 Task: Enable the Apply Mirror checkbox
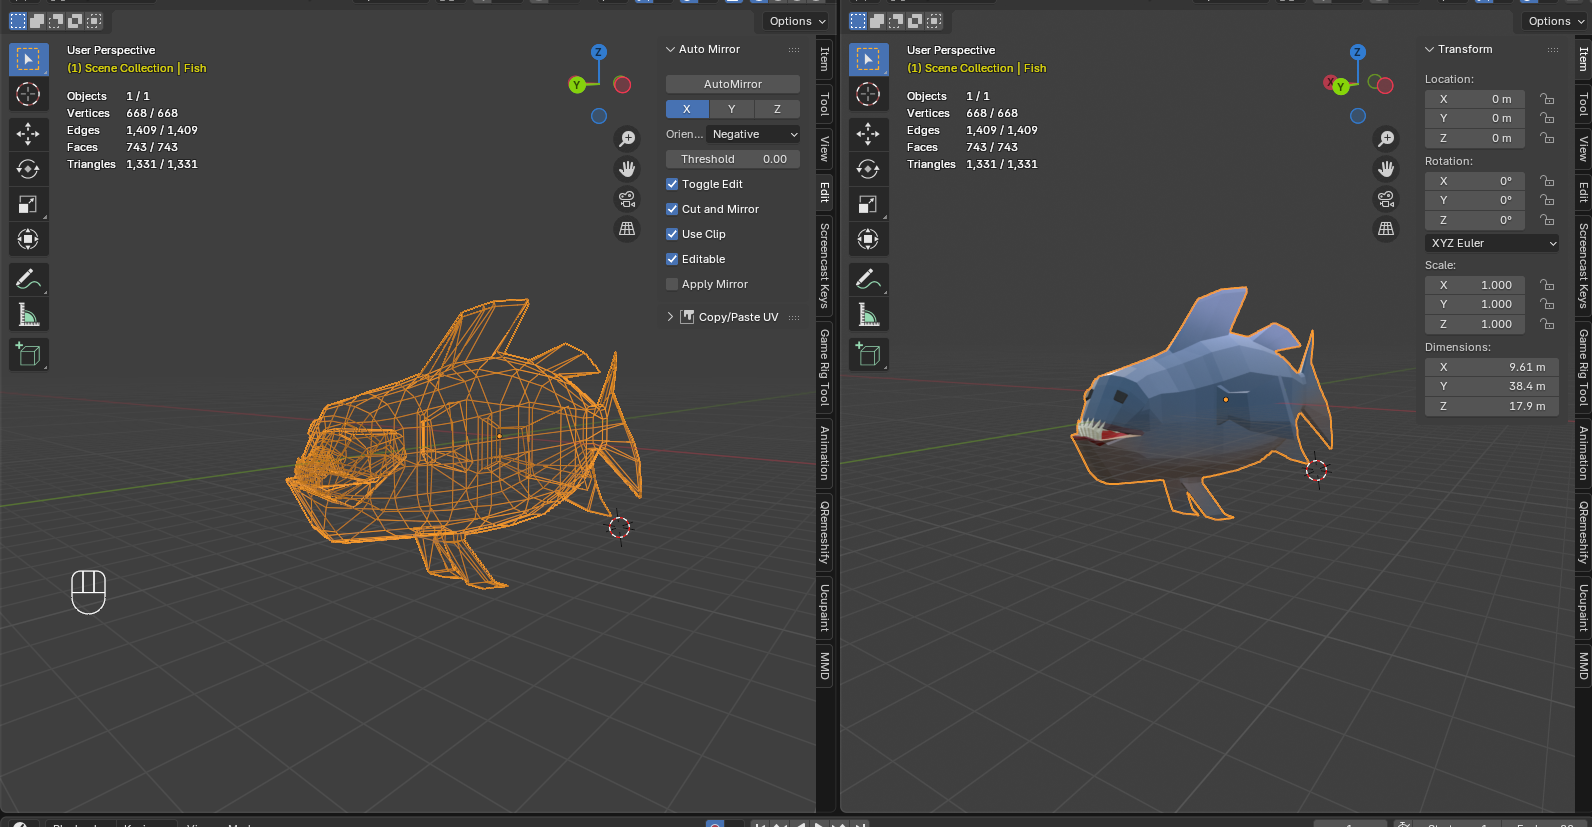coord(672,284)
